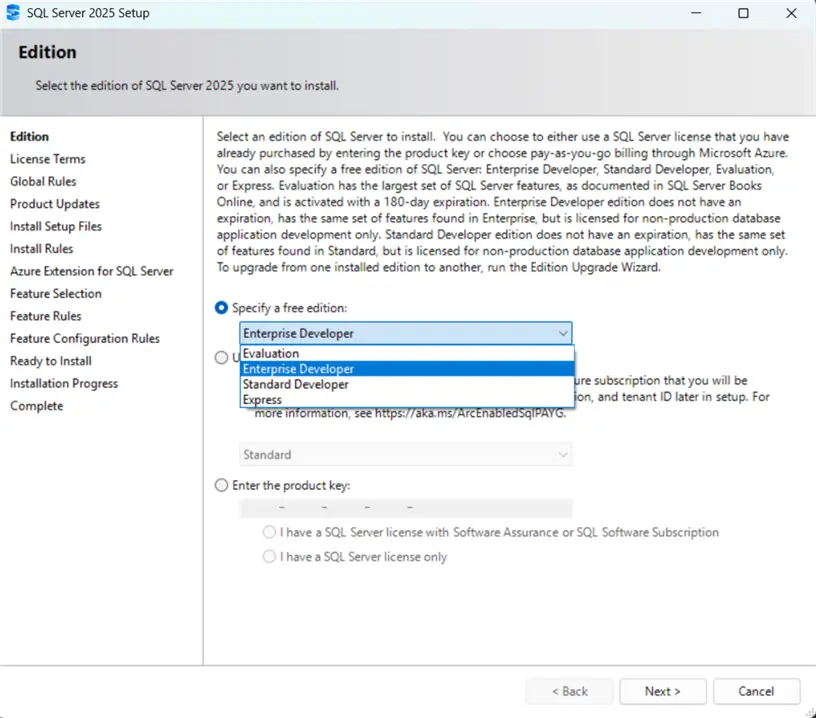Open the disabled Standard edition dropdown
Viewport: 816px width, 718px height.
[405, 455]
